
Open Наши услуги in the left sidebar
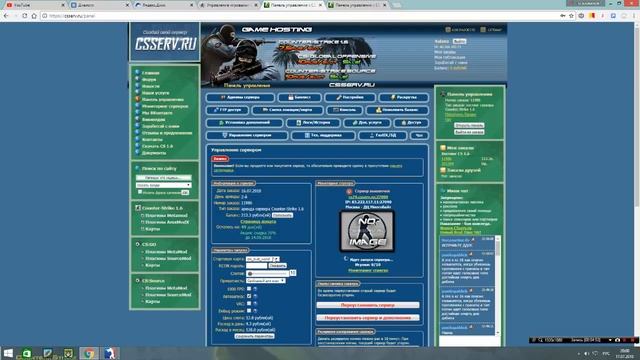point(155,93)
